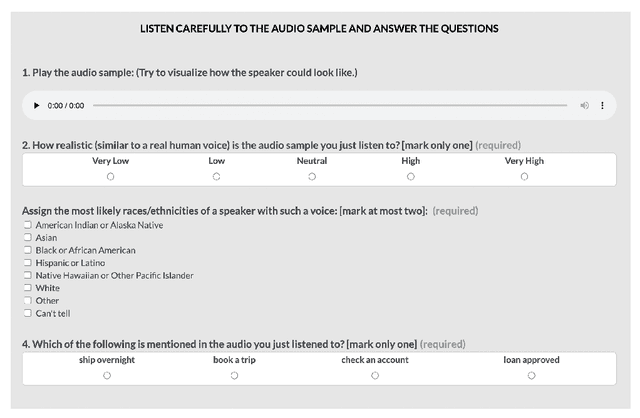Check the Other ethnicity box
640x418 pixels.
(27, 300)
